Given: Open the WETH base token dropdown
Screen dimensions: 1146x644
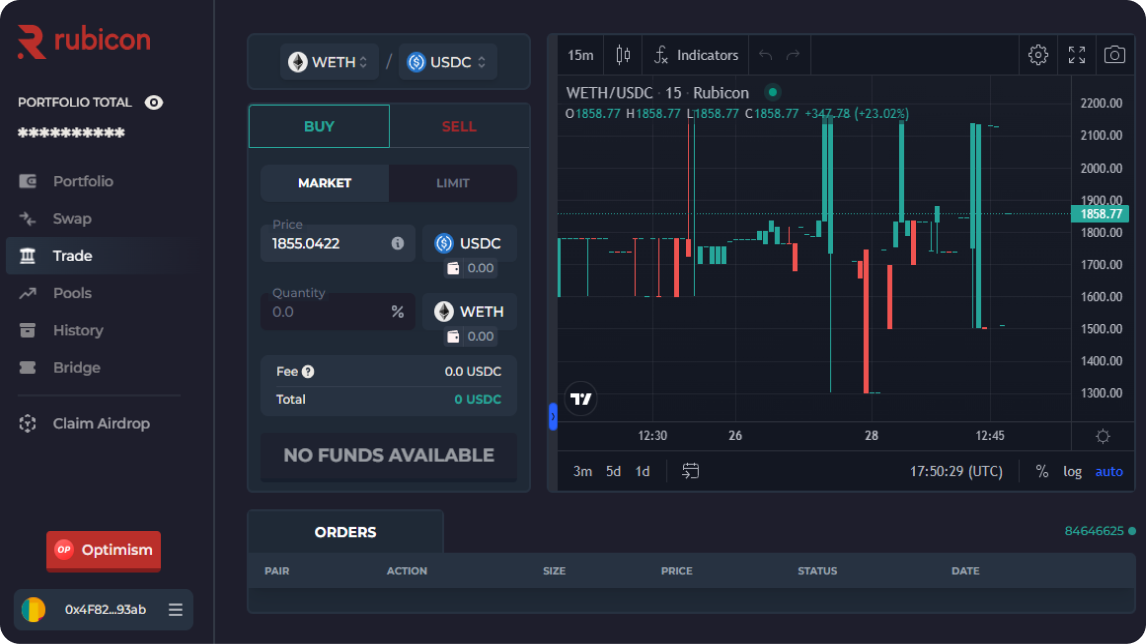Looking at the screenshot, I should click(x=329, y=62).
